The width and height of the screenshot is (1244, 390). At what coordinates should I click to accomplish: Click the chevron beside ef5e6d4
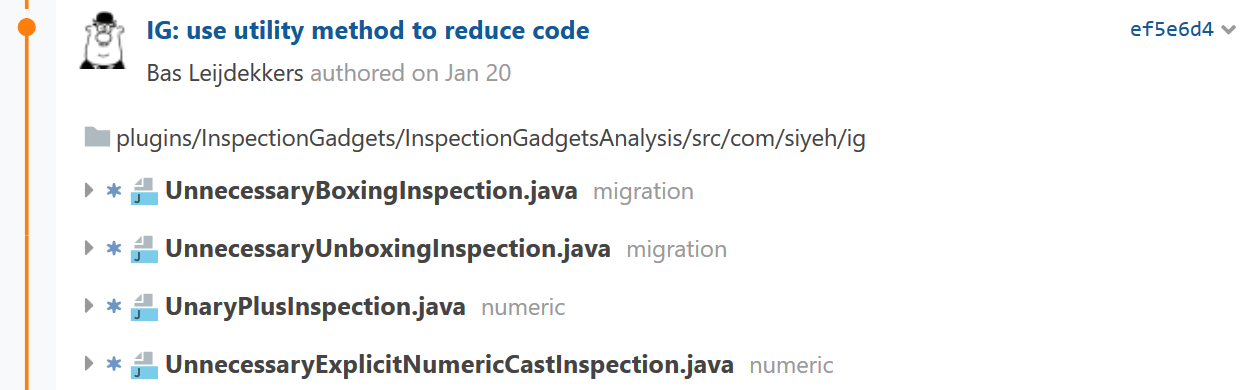coord(1228,30)
